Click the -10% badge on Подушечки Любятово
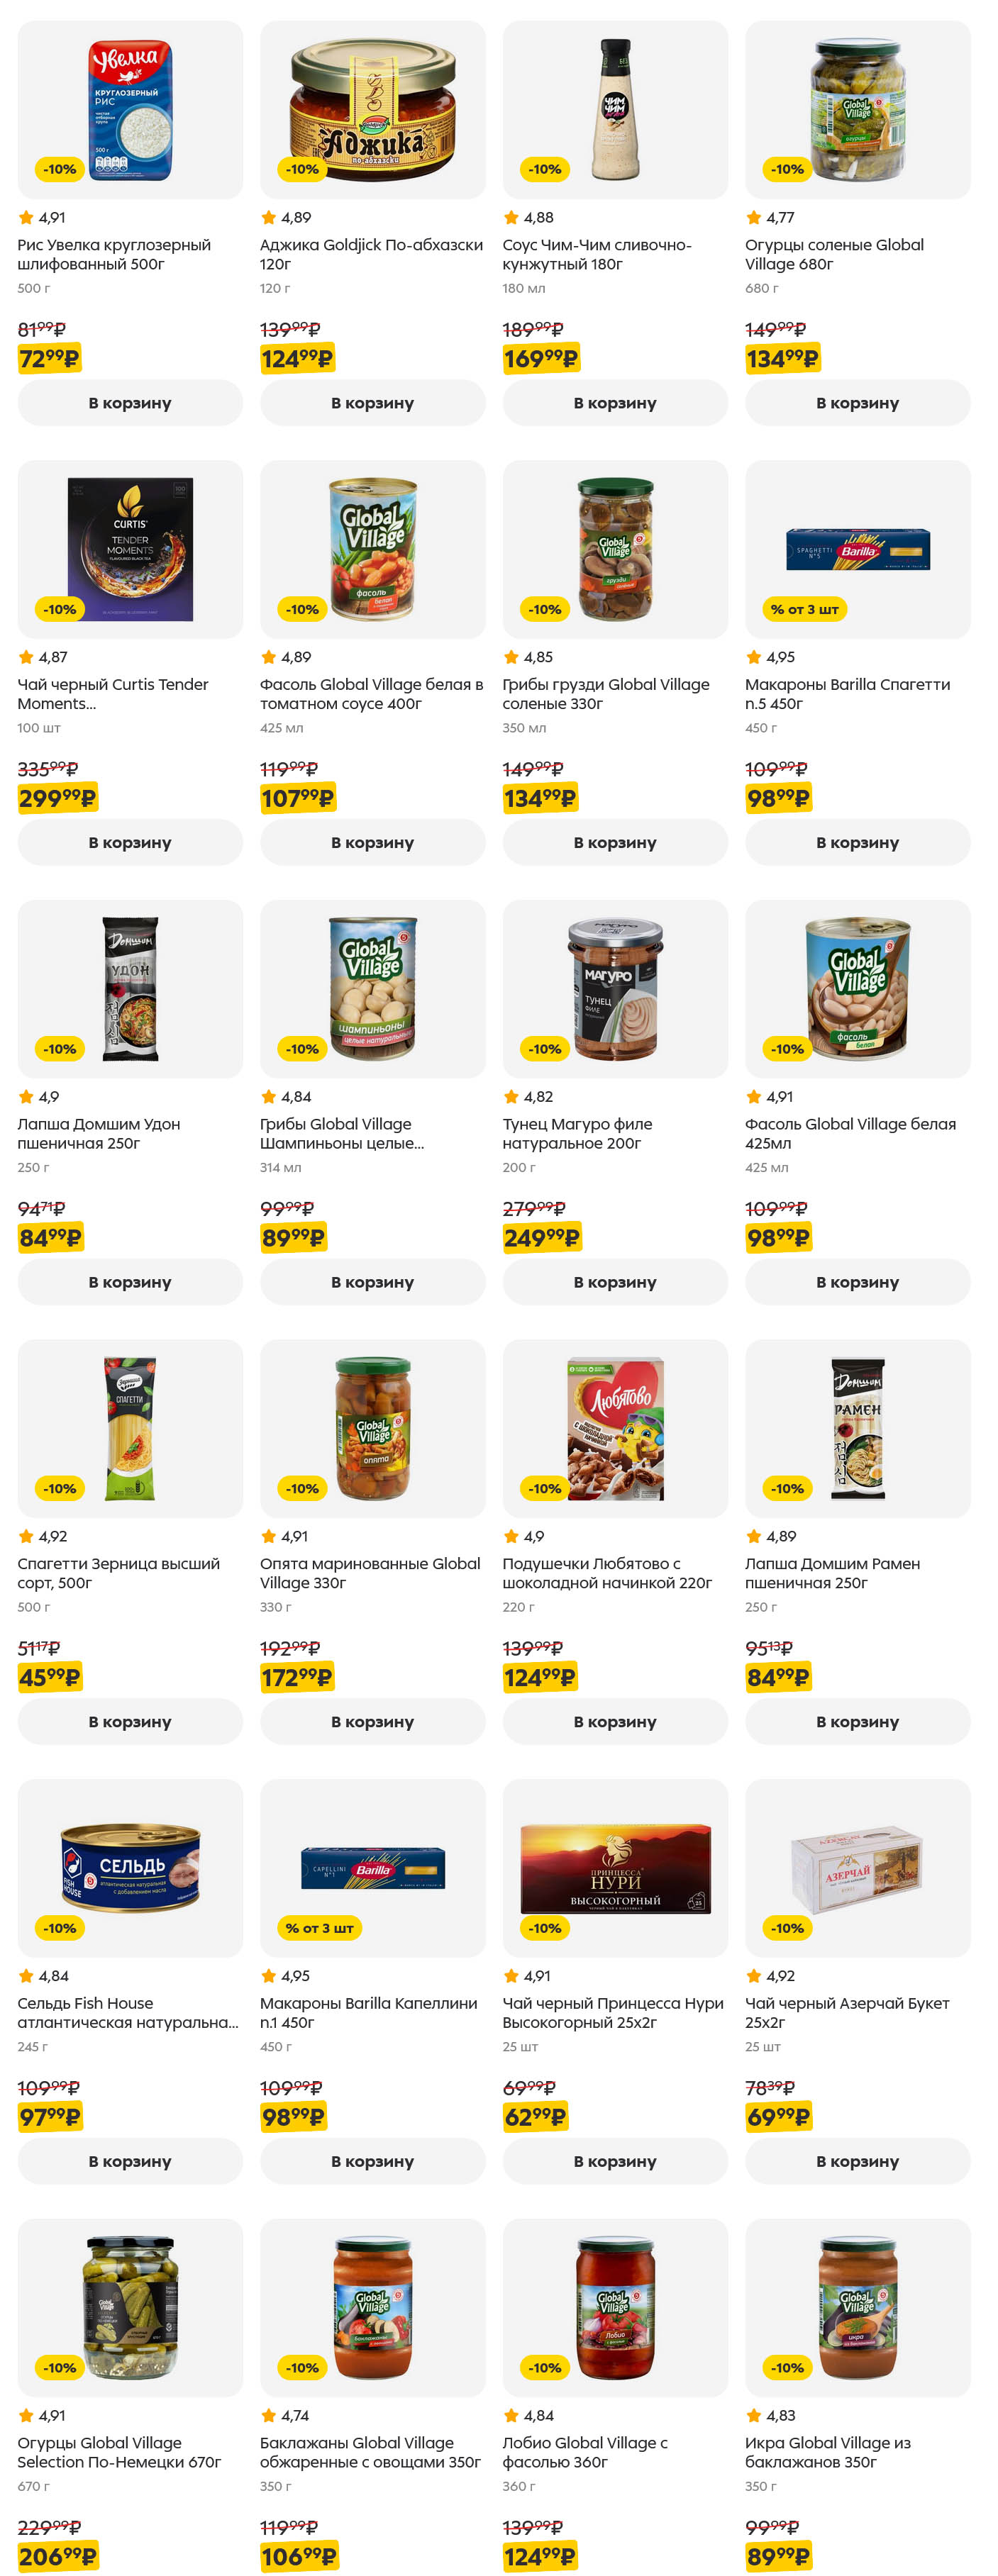 point(545,1488)
